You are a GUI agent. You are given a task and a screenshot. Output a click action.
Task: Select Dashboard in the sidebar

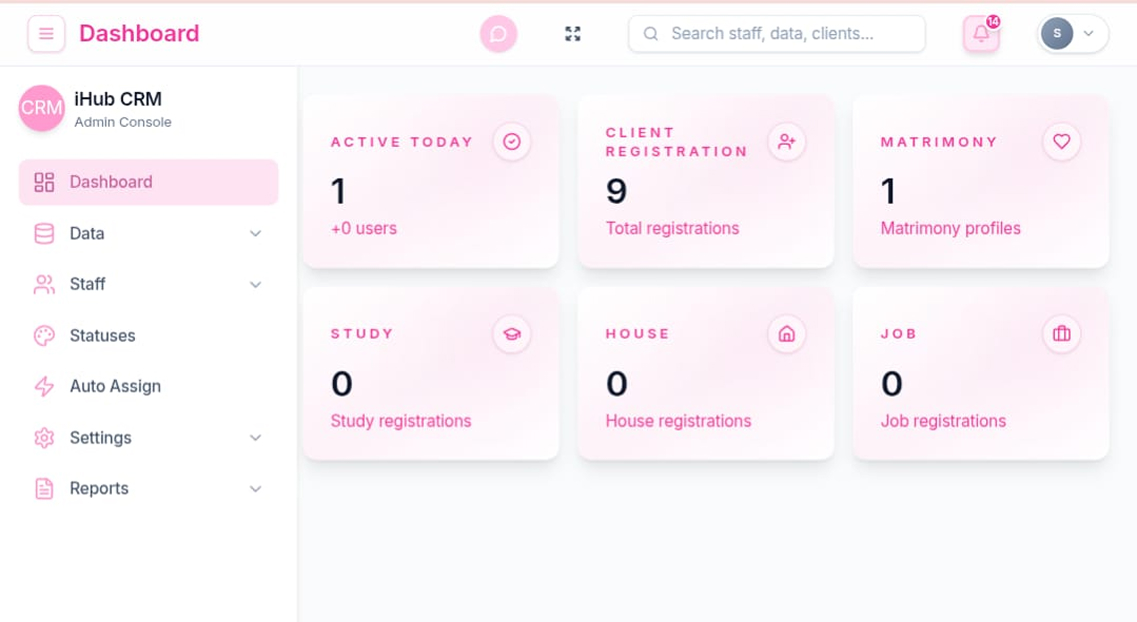148,182
